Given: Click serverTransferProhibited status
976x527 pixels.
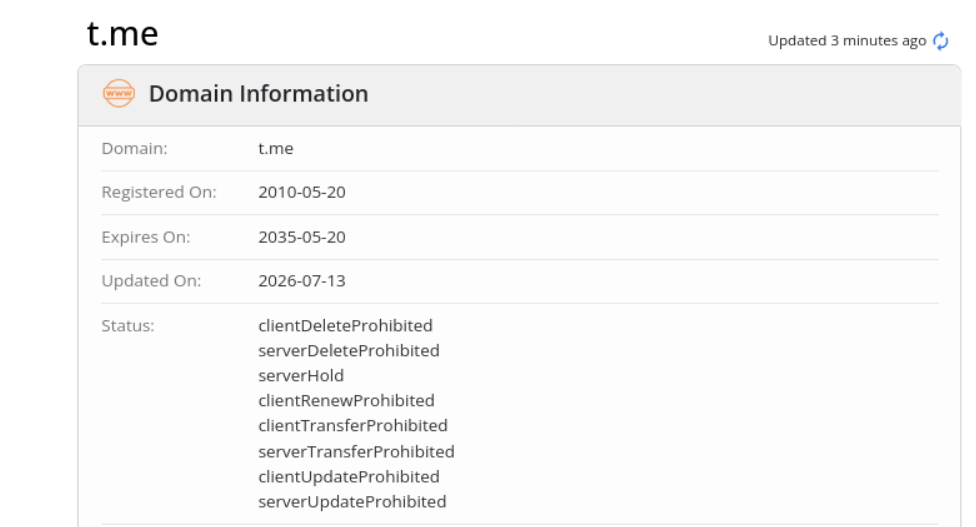Looking at the screenshot, I should point(356,452).
